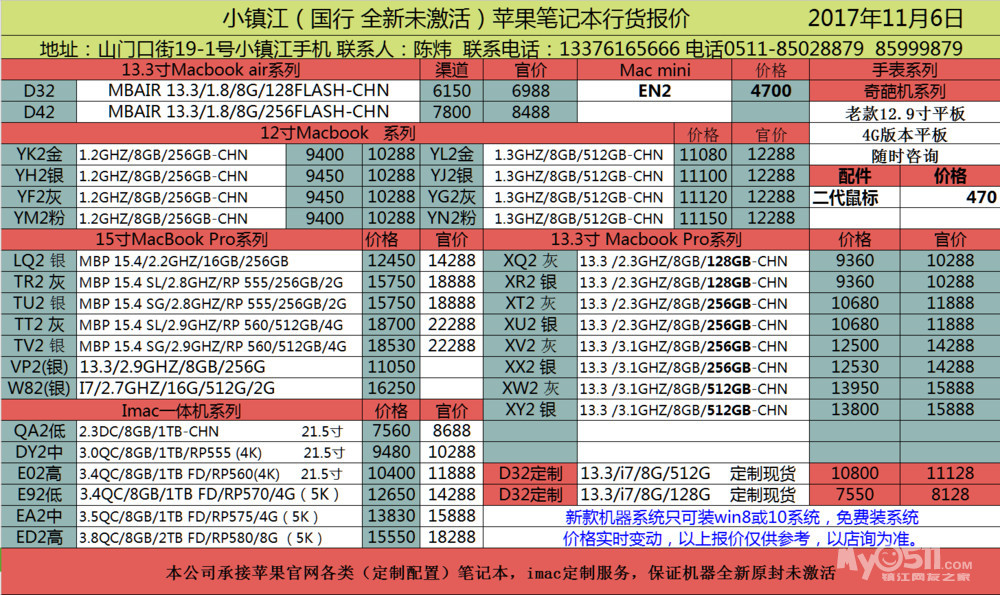Click the "I7/2.7GHZ/16G/512G/2G" spec cell
This screenshot has height=595, width=1000.
[x=219, y=388]
